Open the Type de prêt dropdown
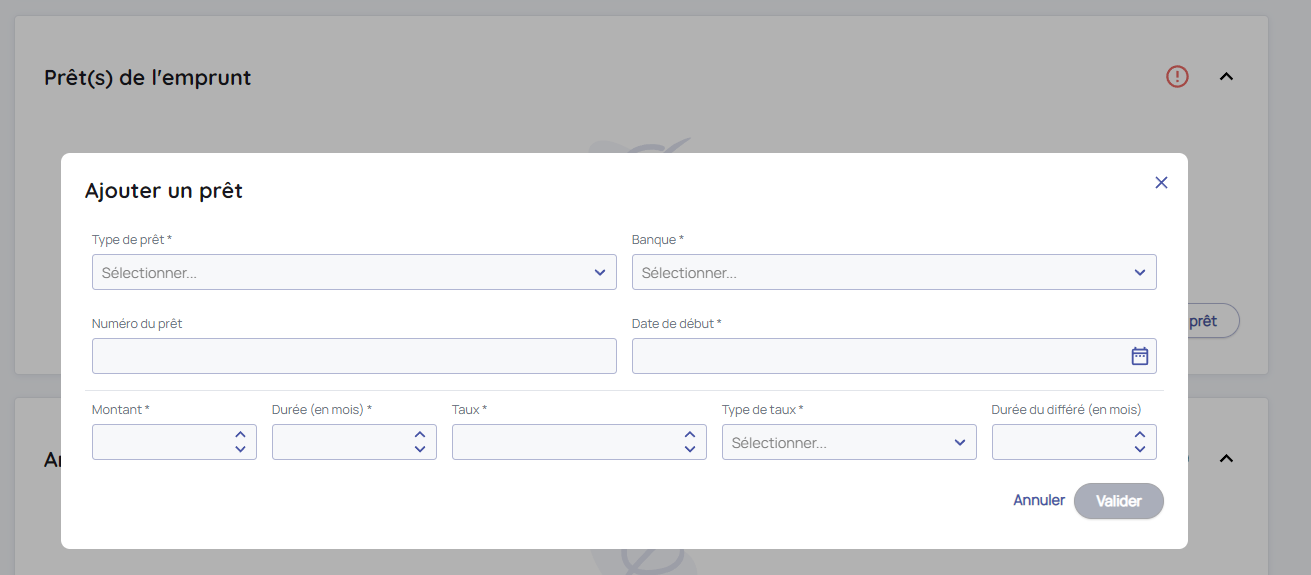This screenshot has height=575, width=1311. pyautogui.click(x=354, y=272)
